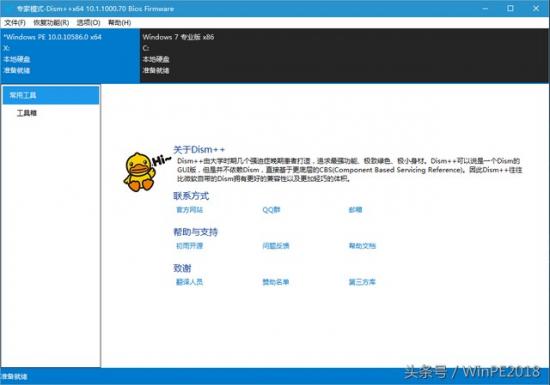
Task: Close the Dism++ window
Action: click(536, 8)
